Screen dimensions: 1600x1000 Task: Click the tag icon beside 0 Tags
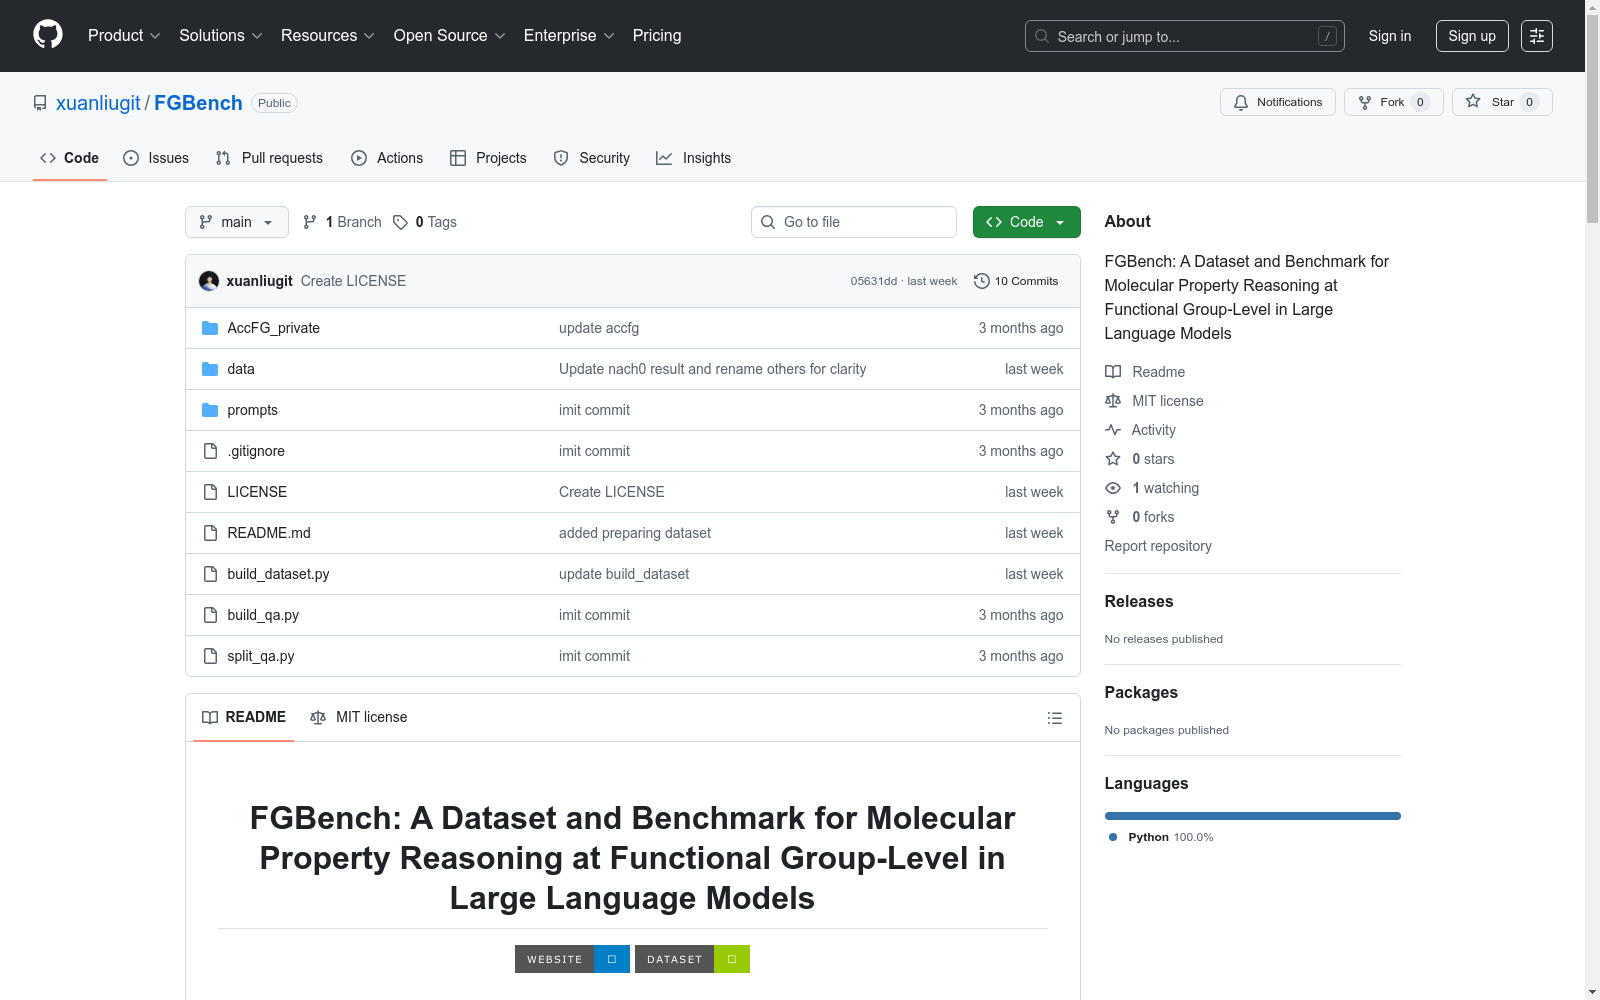(400, 222)
